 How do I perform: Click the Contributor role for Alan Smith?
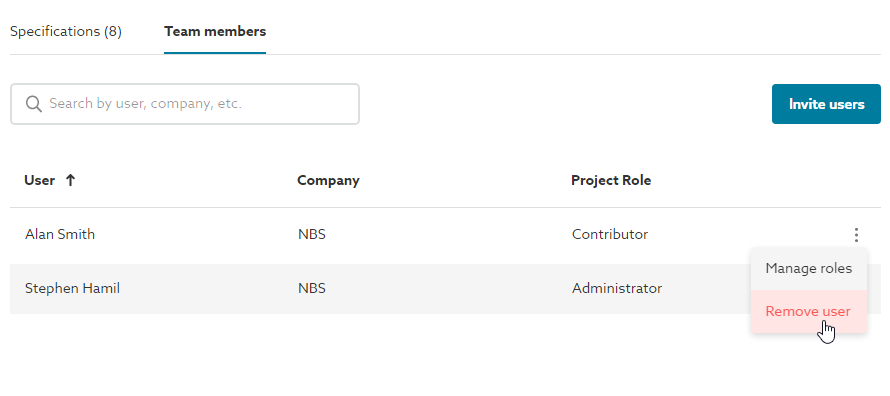pos(610,234)
